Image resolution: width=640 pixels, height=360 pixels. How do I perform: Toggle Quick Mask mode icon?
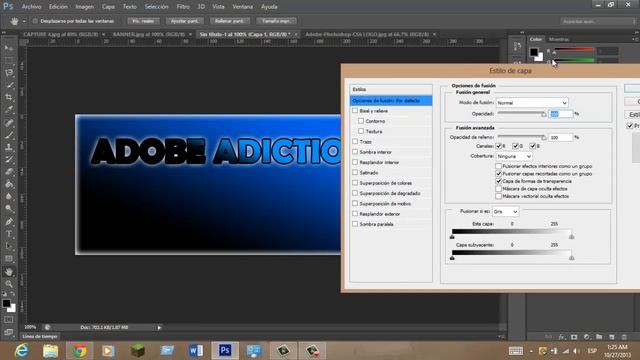[9, 320]
